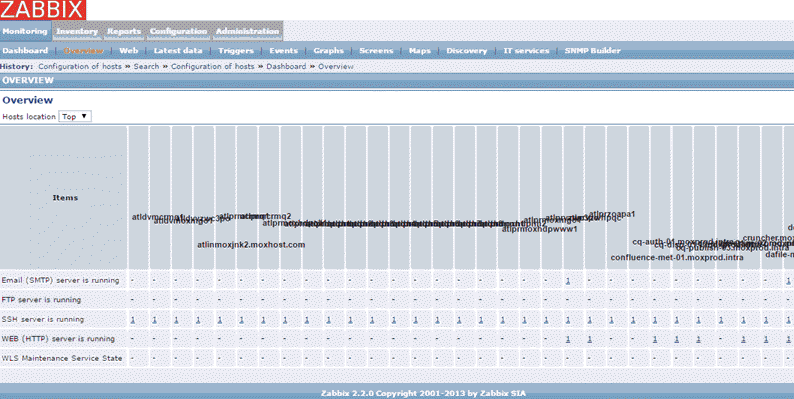
Task: Open SNMP Builder
Action: (x=592, y=51)
